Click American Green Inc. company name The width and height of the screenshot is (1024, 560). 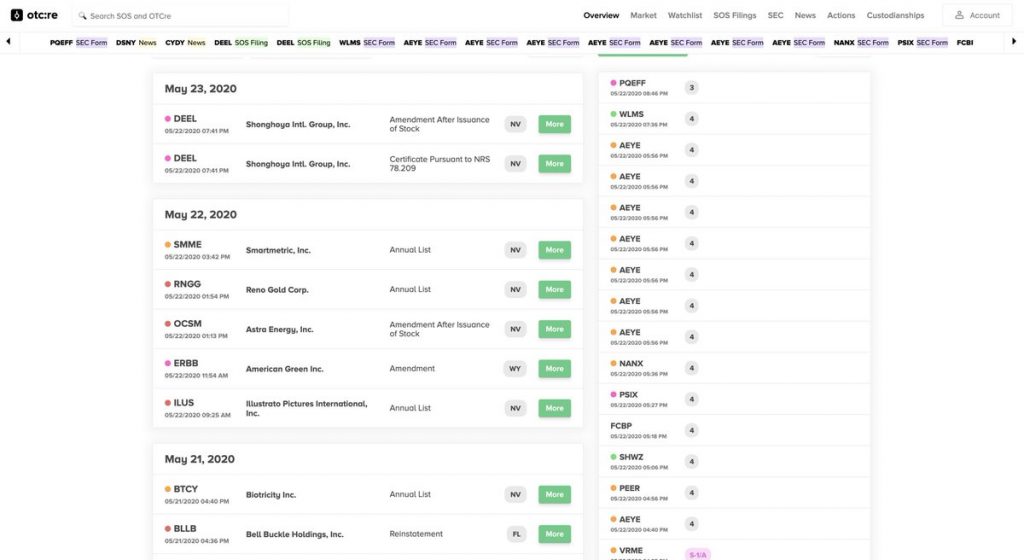point(285,369)
